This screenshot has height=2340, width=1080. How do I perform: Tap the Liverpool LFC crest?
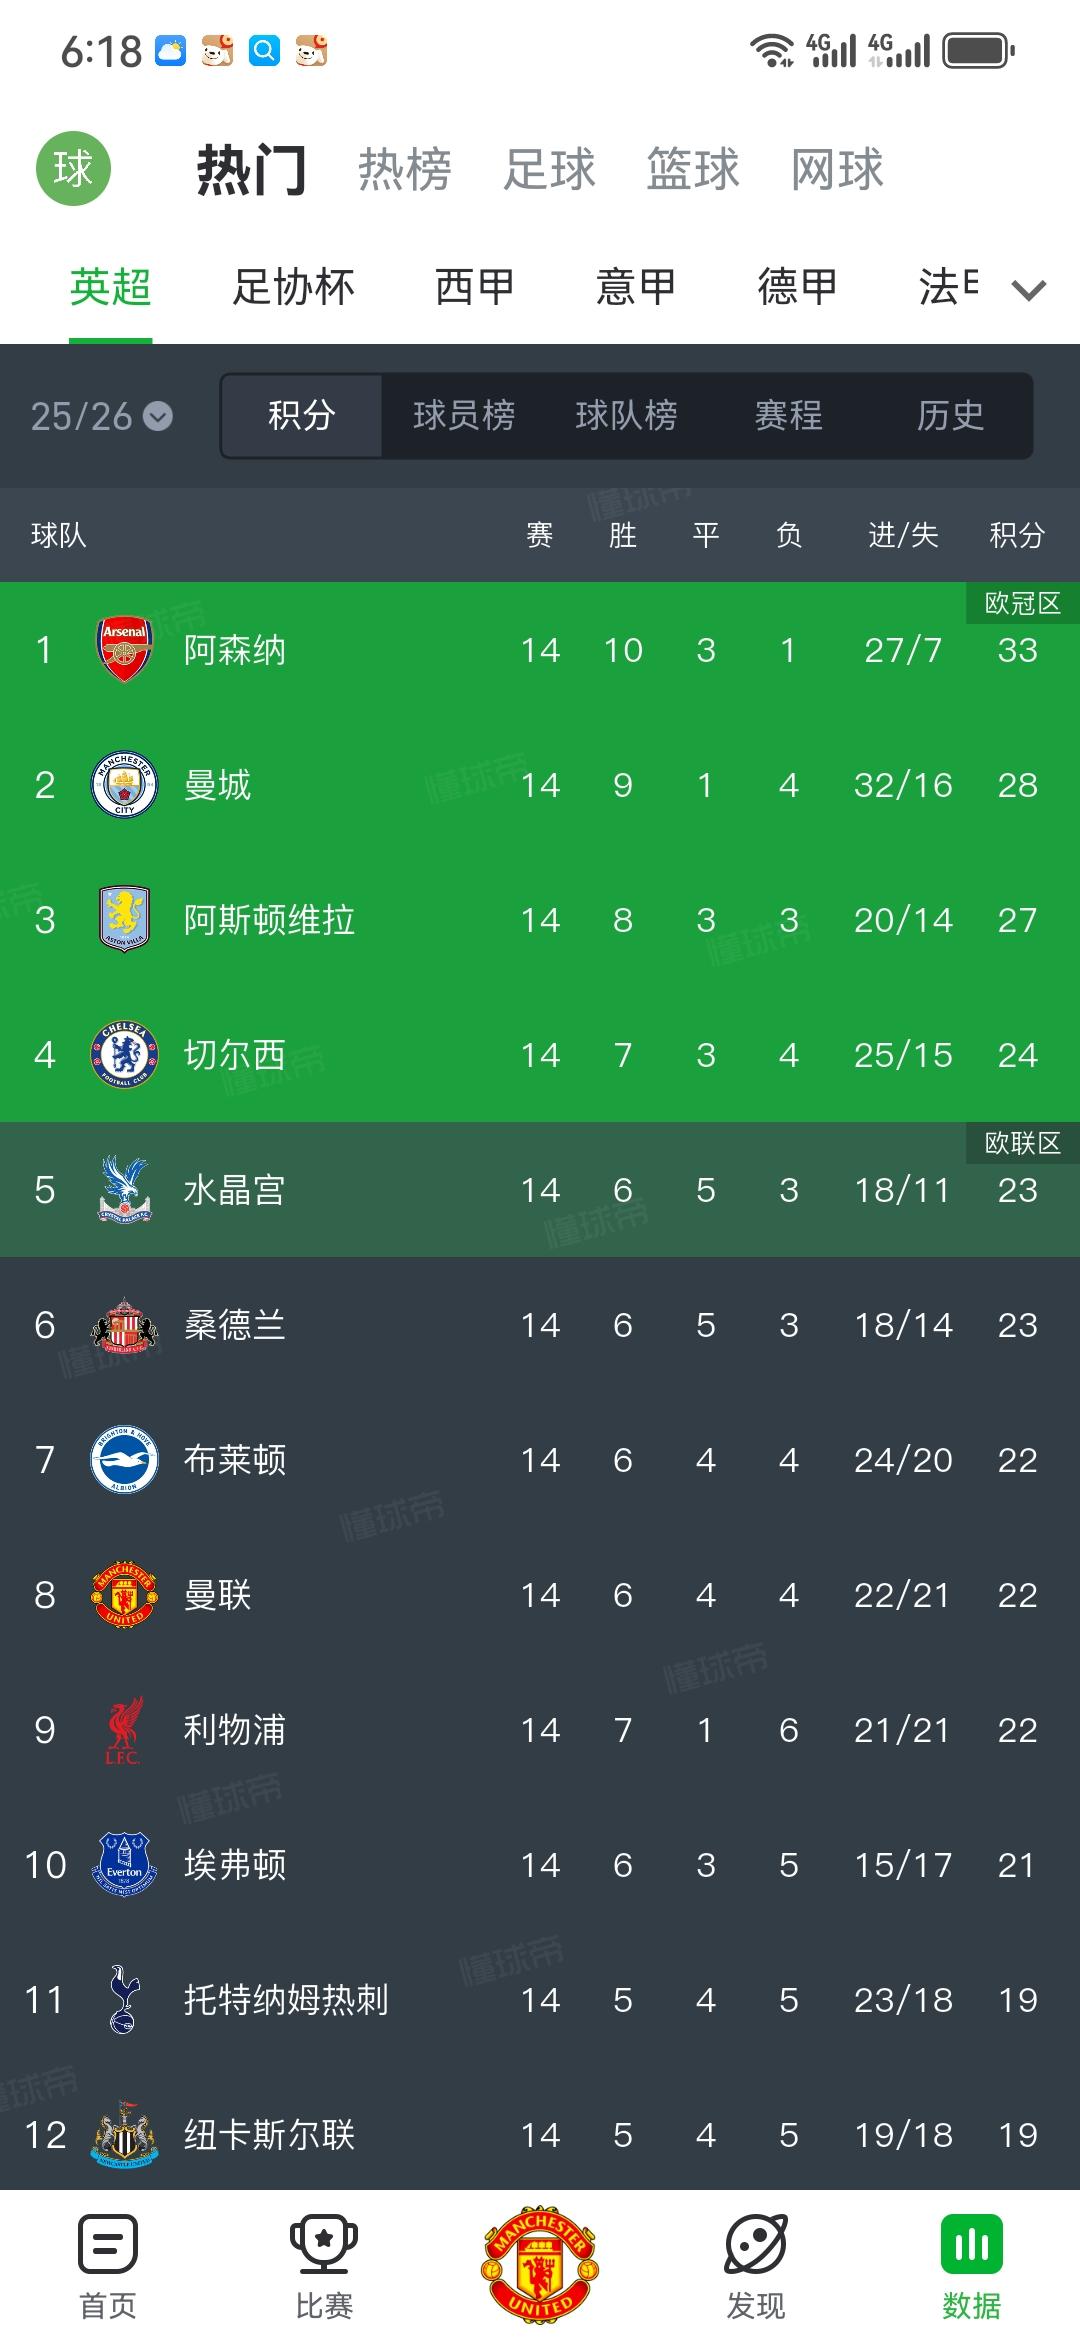coord(124,1730)
